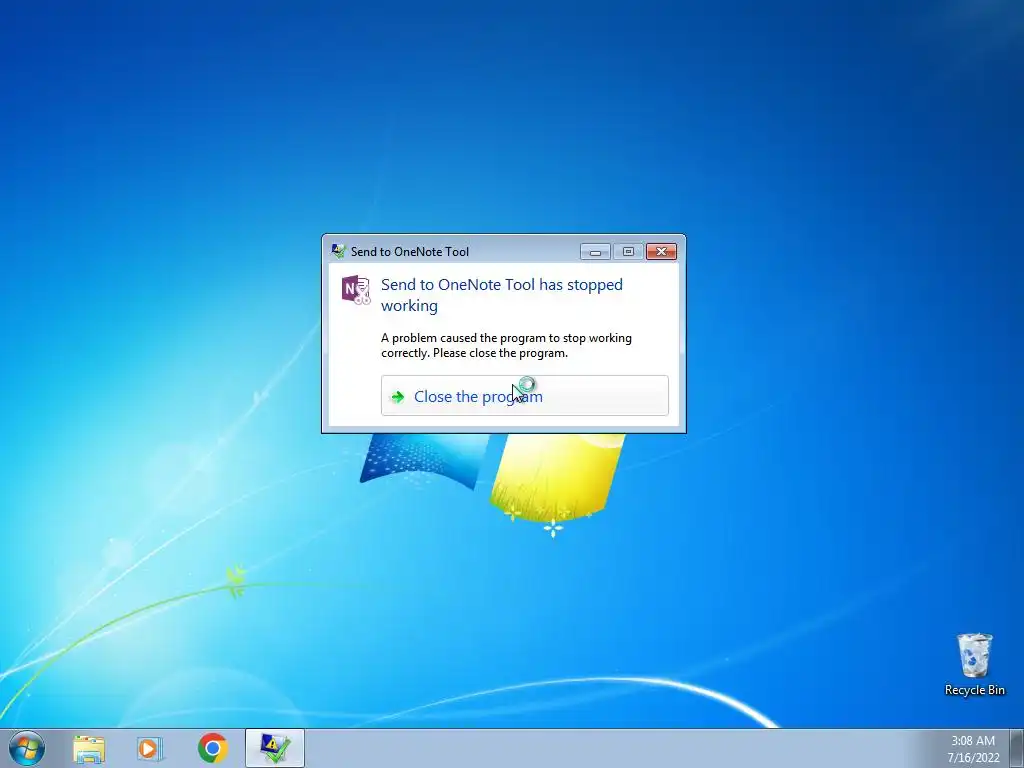The height and width of the screenshot is (768, 1024).
Task: Open Windows Explorer from taskbar
Action: pos(89,748)
